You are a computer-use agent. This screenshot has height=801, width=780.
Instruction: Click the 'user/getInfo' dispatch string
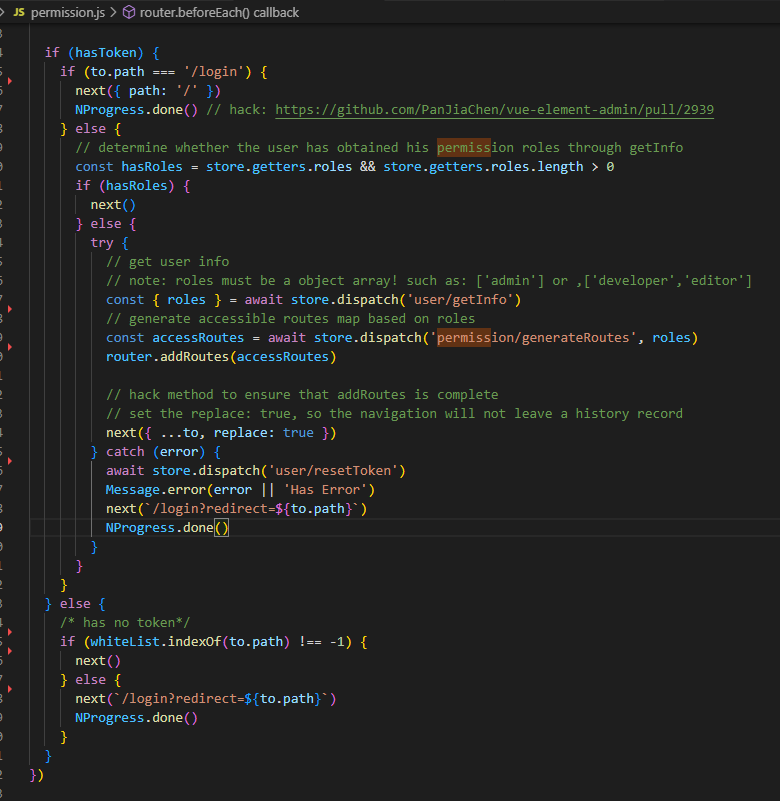click(460, 299)
